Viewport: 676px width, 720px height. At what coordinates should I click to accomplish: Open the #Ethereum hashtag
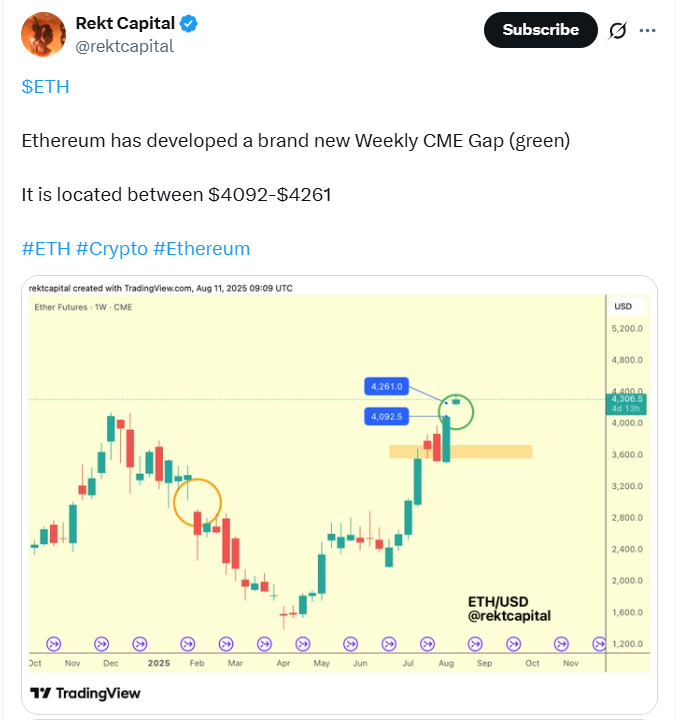[x=202, y=248]
